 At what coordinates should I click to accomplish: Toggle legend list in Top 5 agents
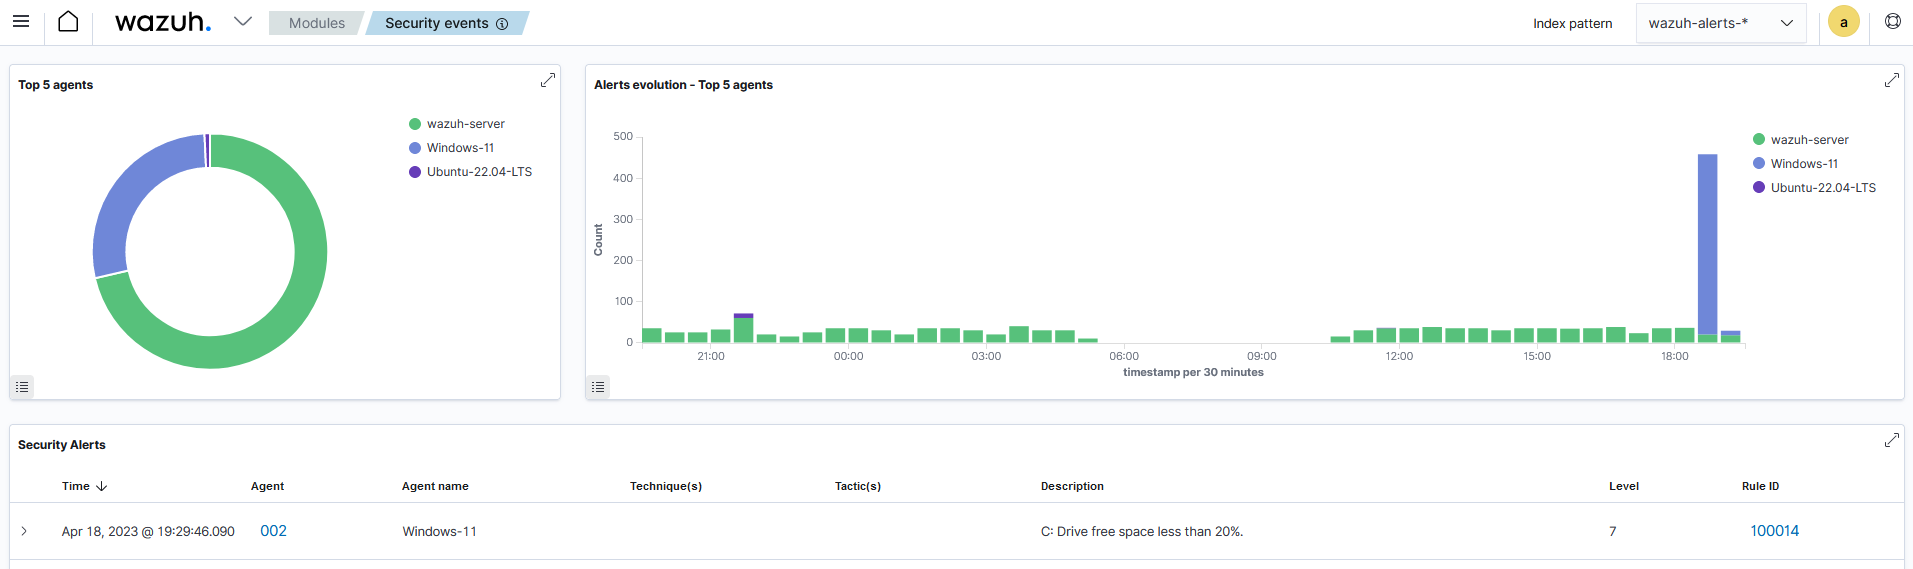pos(22,387)
